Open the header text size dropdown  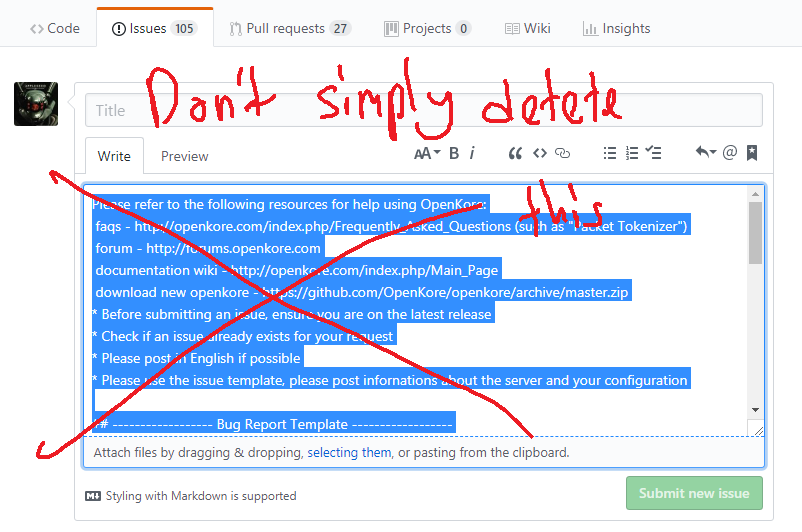[427, 153]
